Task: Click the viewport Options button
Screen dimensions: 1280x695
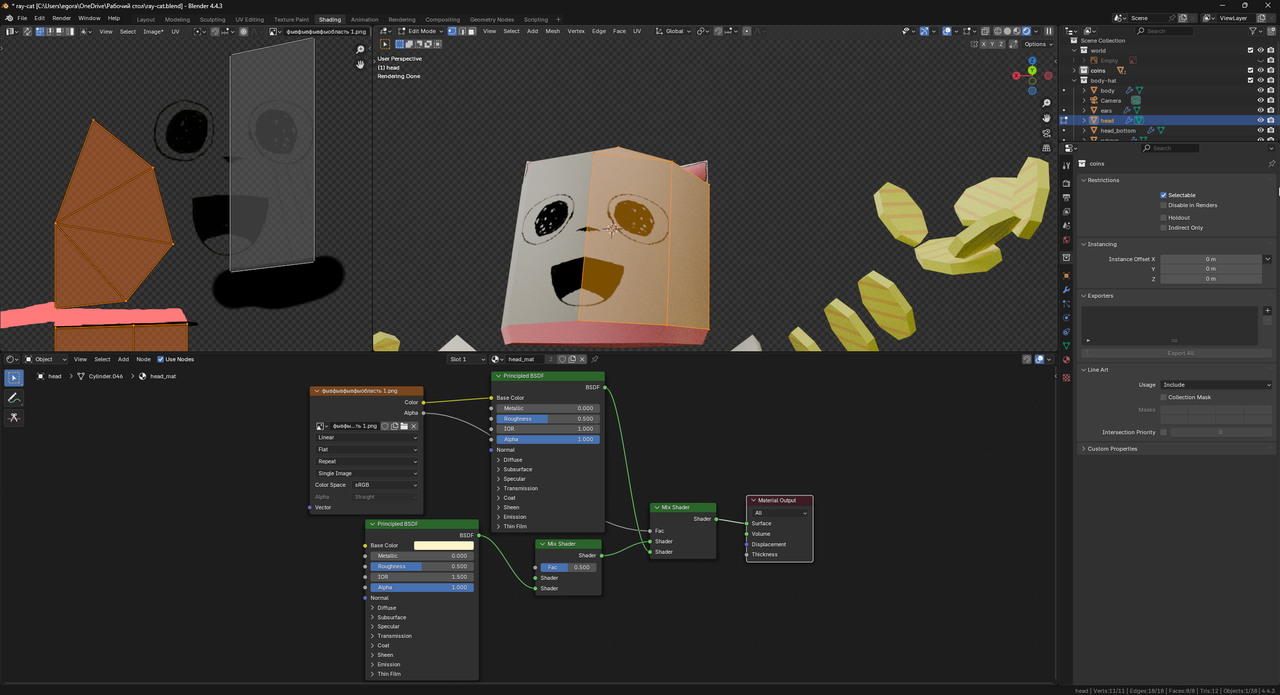Action: [x=1038, y=44]
